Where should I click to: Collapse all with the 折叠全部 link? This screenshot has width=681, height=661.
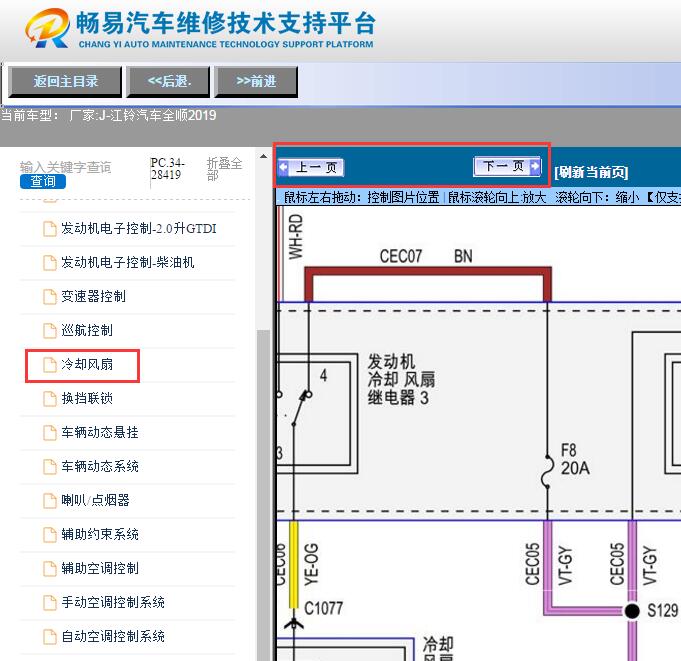pyautogui.click(x=224, y=169)
